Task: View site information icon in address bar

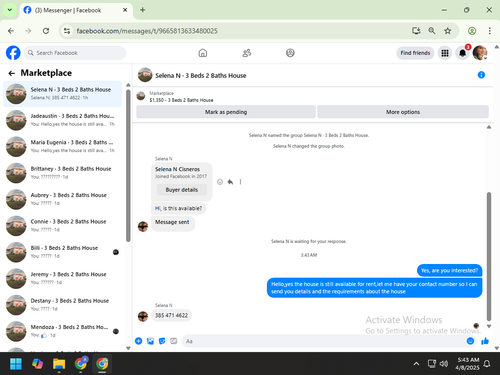Action: tap(67, 31)
